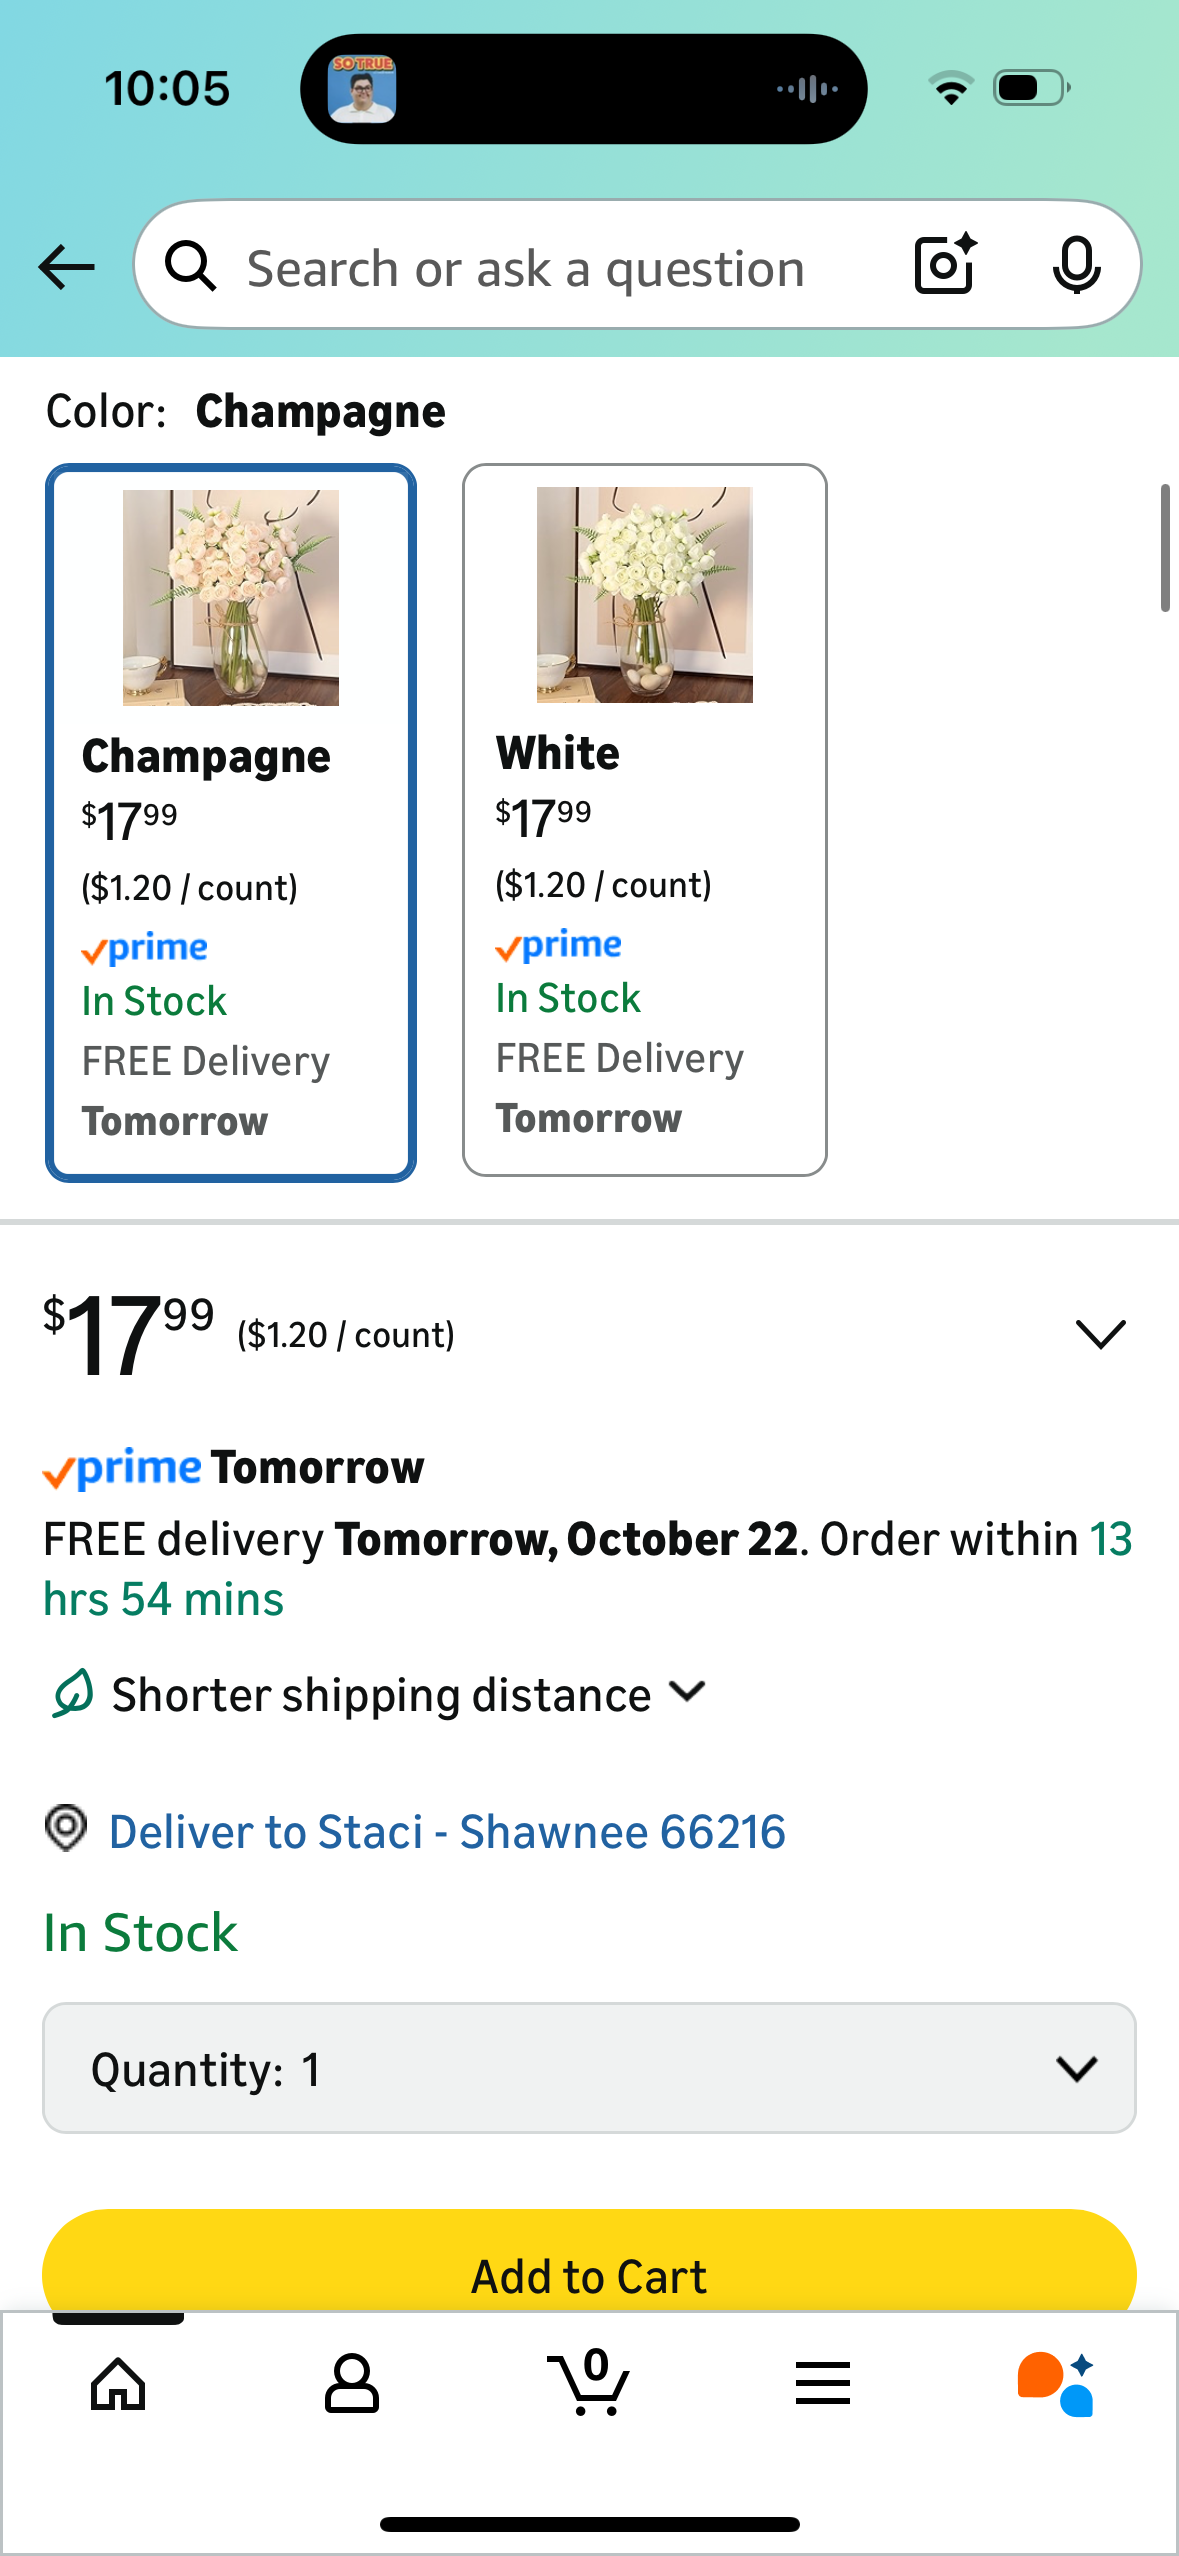
Task: Tap the microphone voice search icon
Action: (1076, 266)
